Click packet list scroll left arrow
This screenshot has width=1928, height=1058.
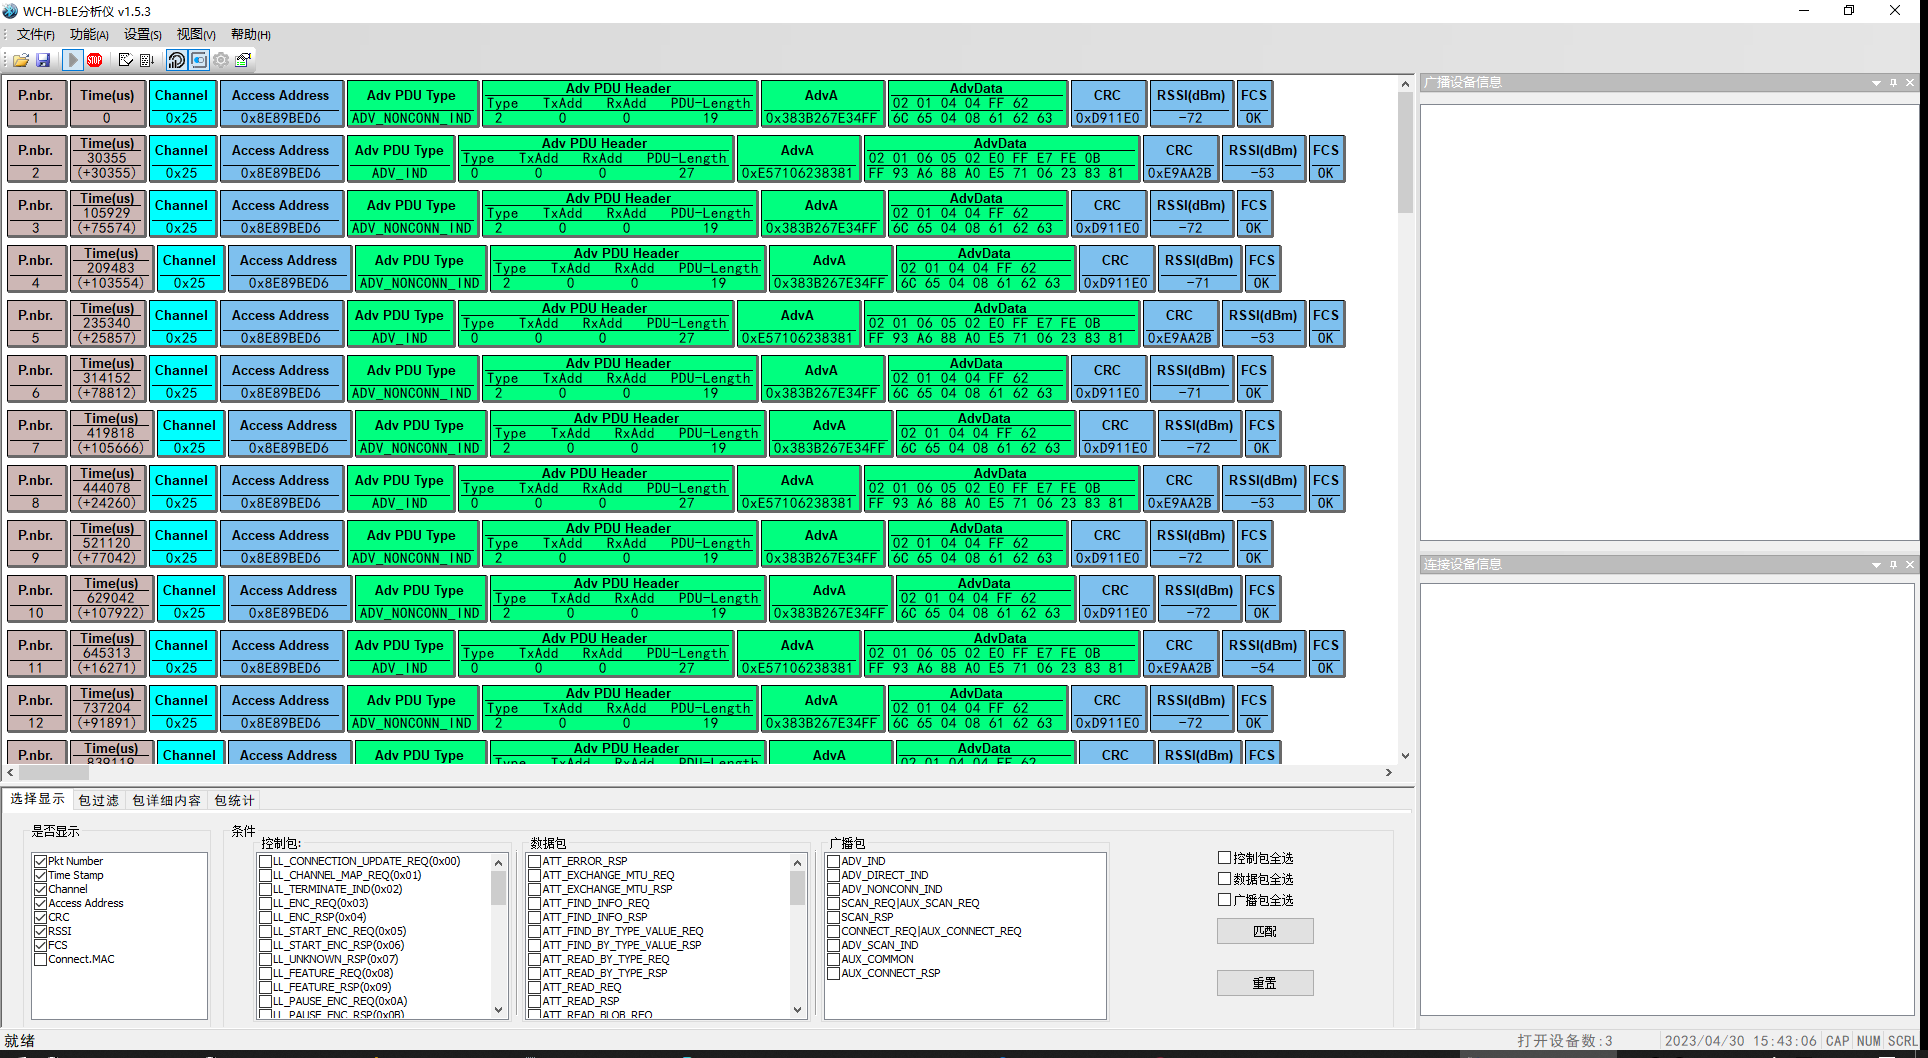(x=11, y=772)
